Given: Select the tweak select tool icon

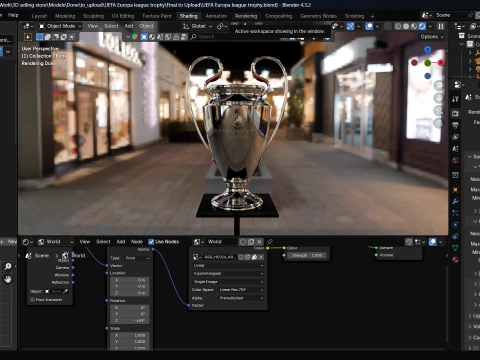Looking at the screenshot, I should coord(28,37).
